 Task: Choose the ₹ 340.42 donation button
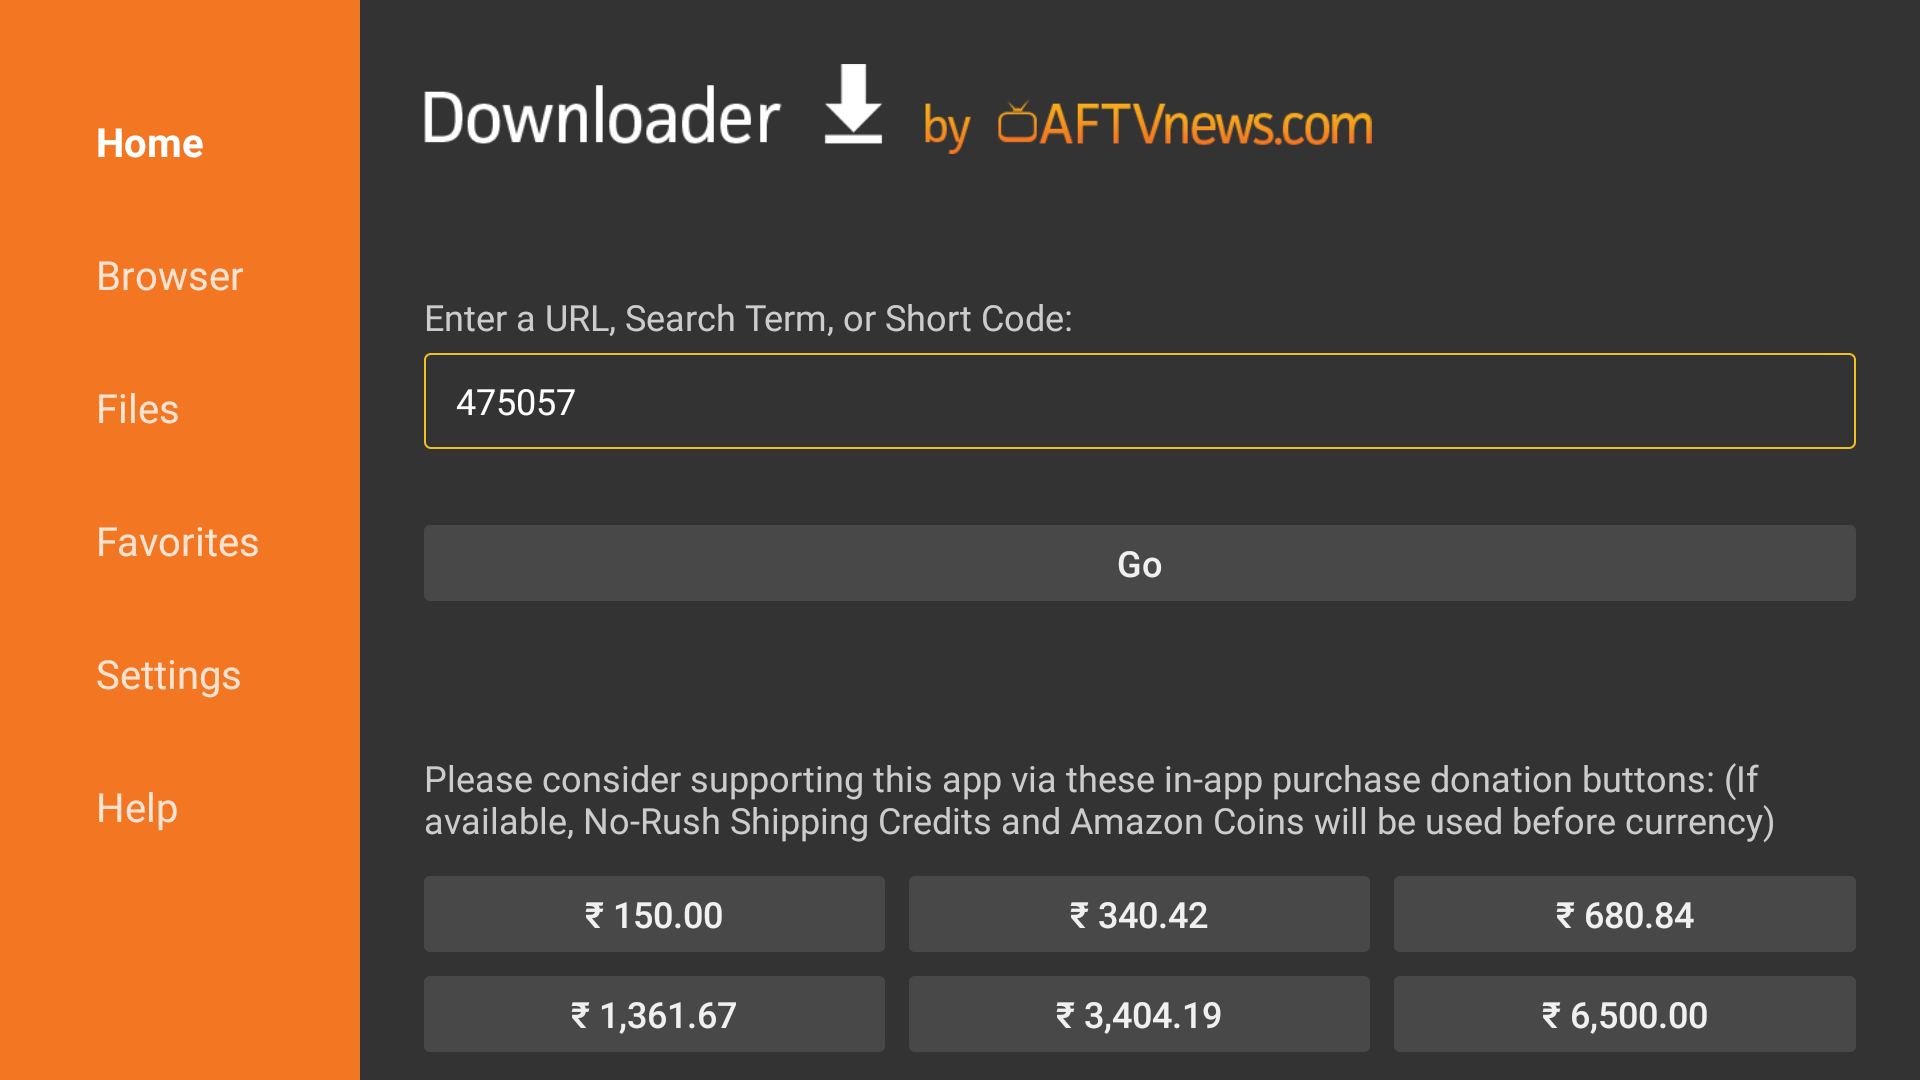pos(1139,915)
